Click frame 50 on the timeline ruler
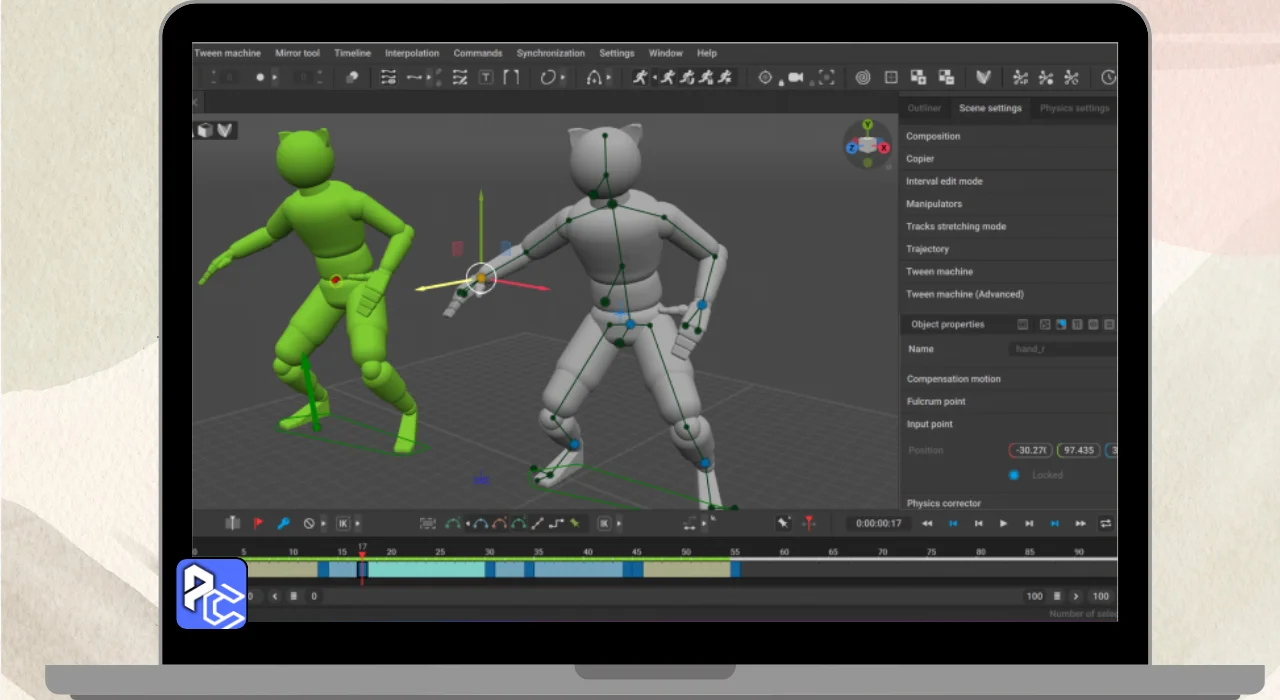This screenshot has width=1280, height=700. tap(686, 552)
